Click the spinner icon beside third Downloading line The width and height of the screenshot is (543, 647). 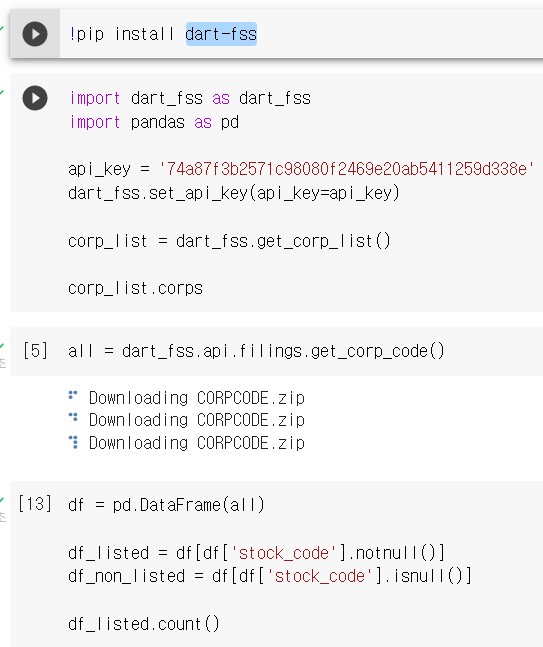tap(73, 442)
